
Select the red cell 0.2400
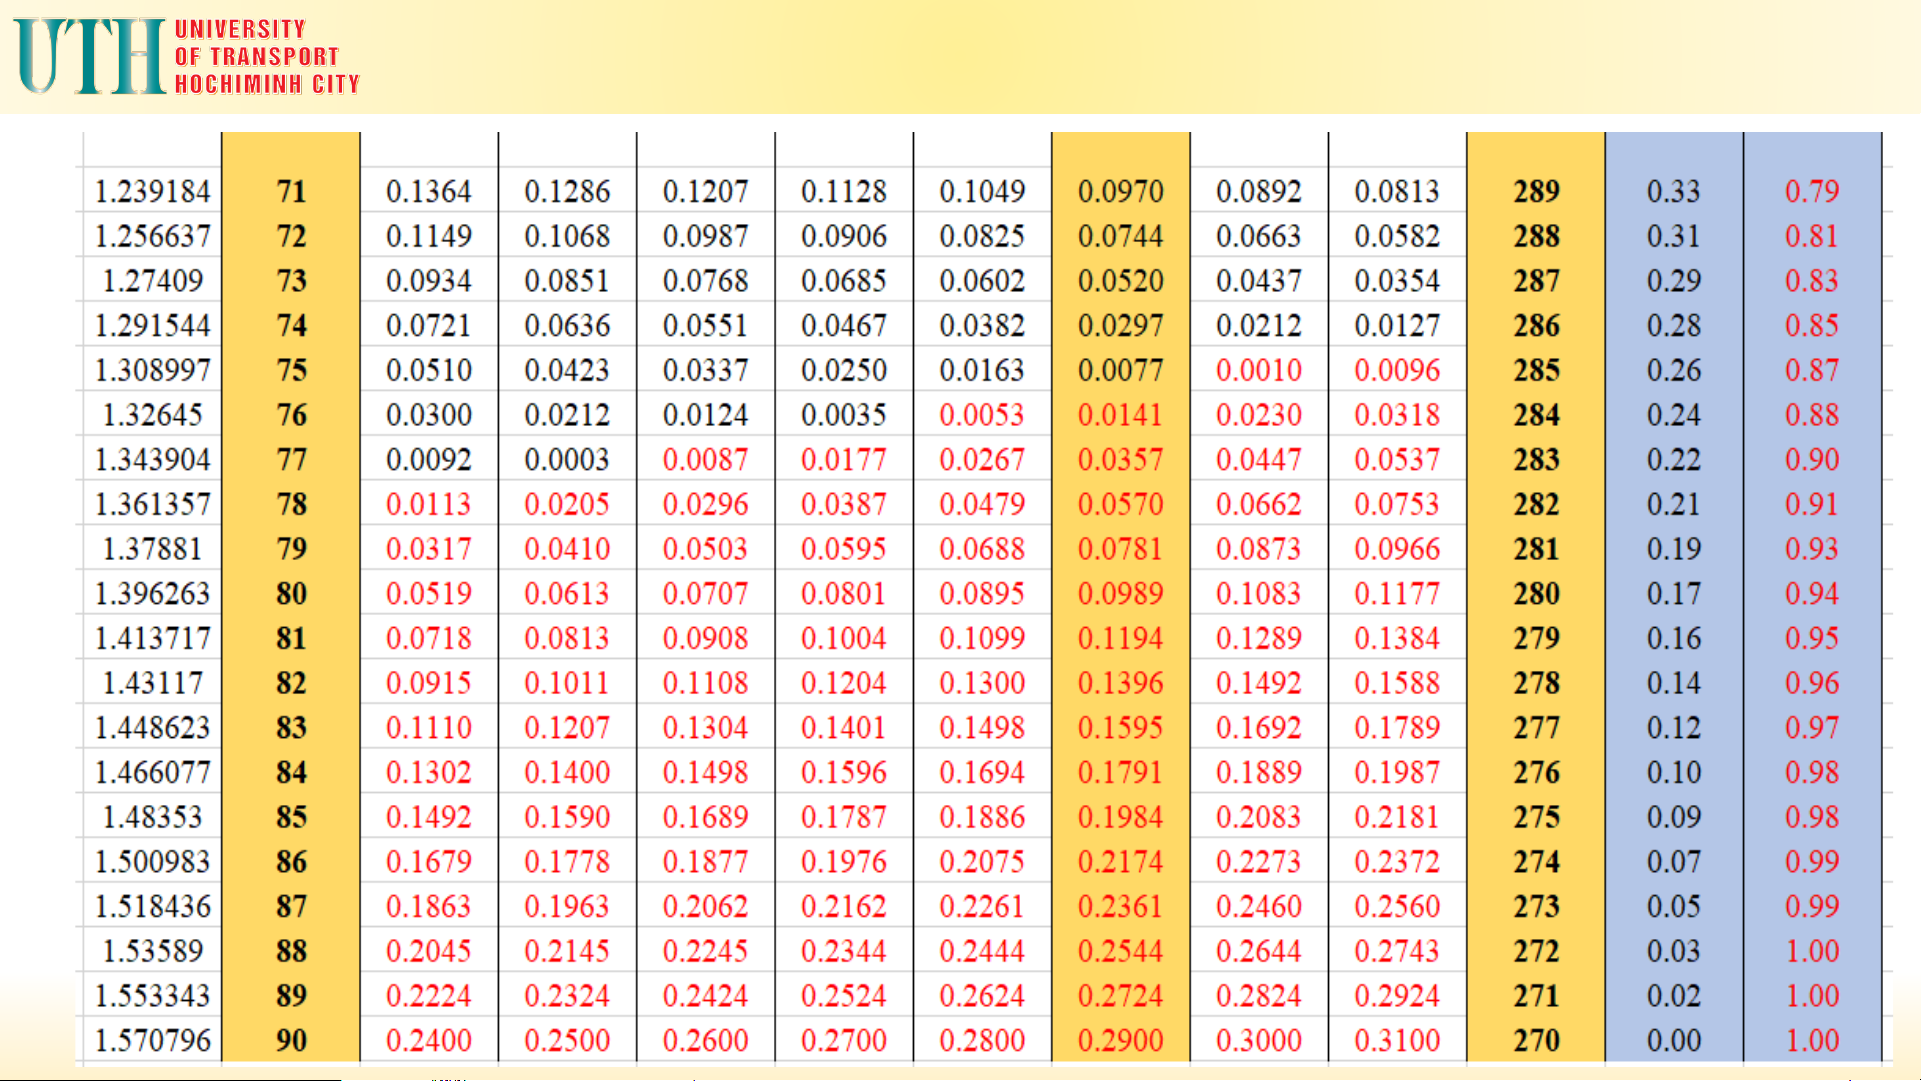[x=428, y=1040]
